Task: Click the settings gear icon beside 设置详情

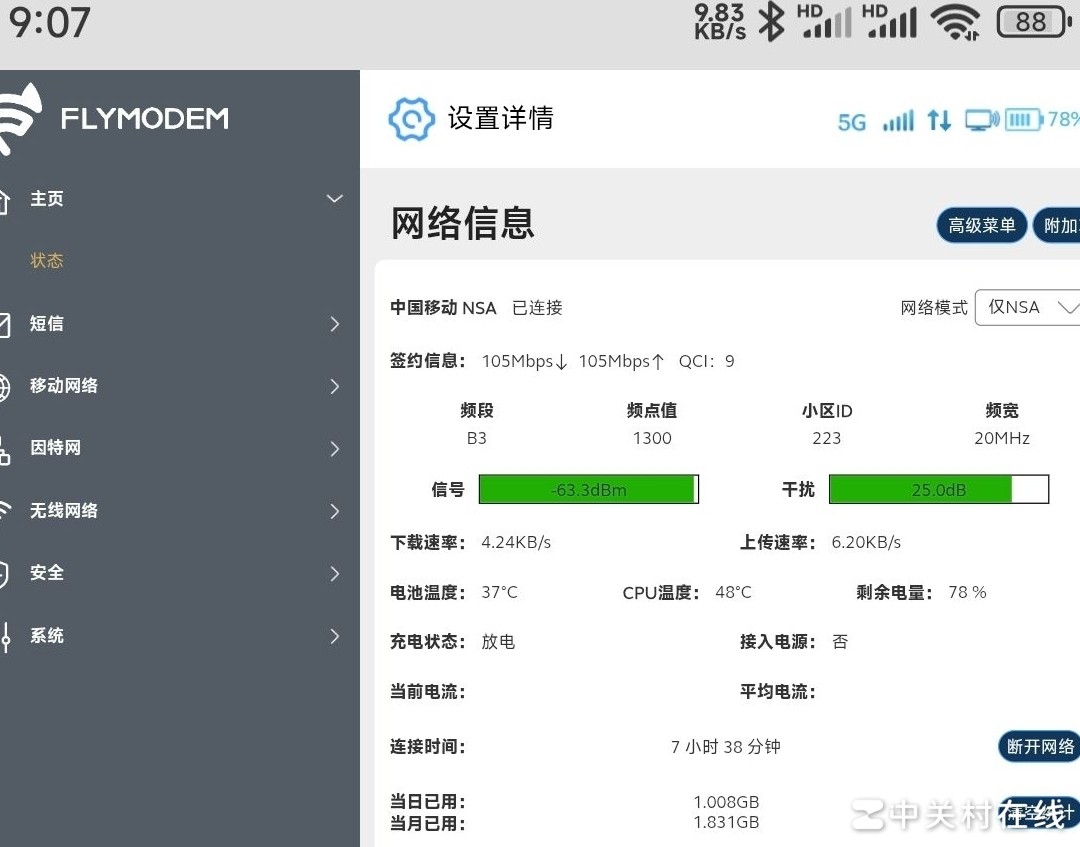Action: click(x=411, y=119)
